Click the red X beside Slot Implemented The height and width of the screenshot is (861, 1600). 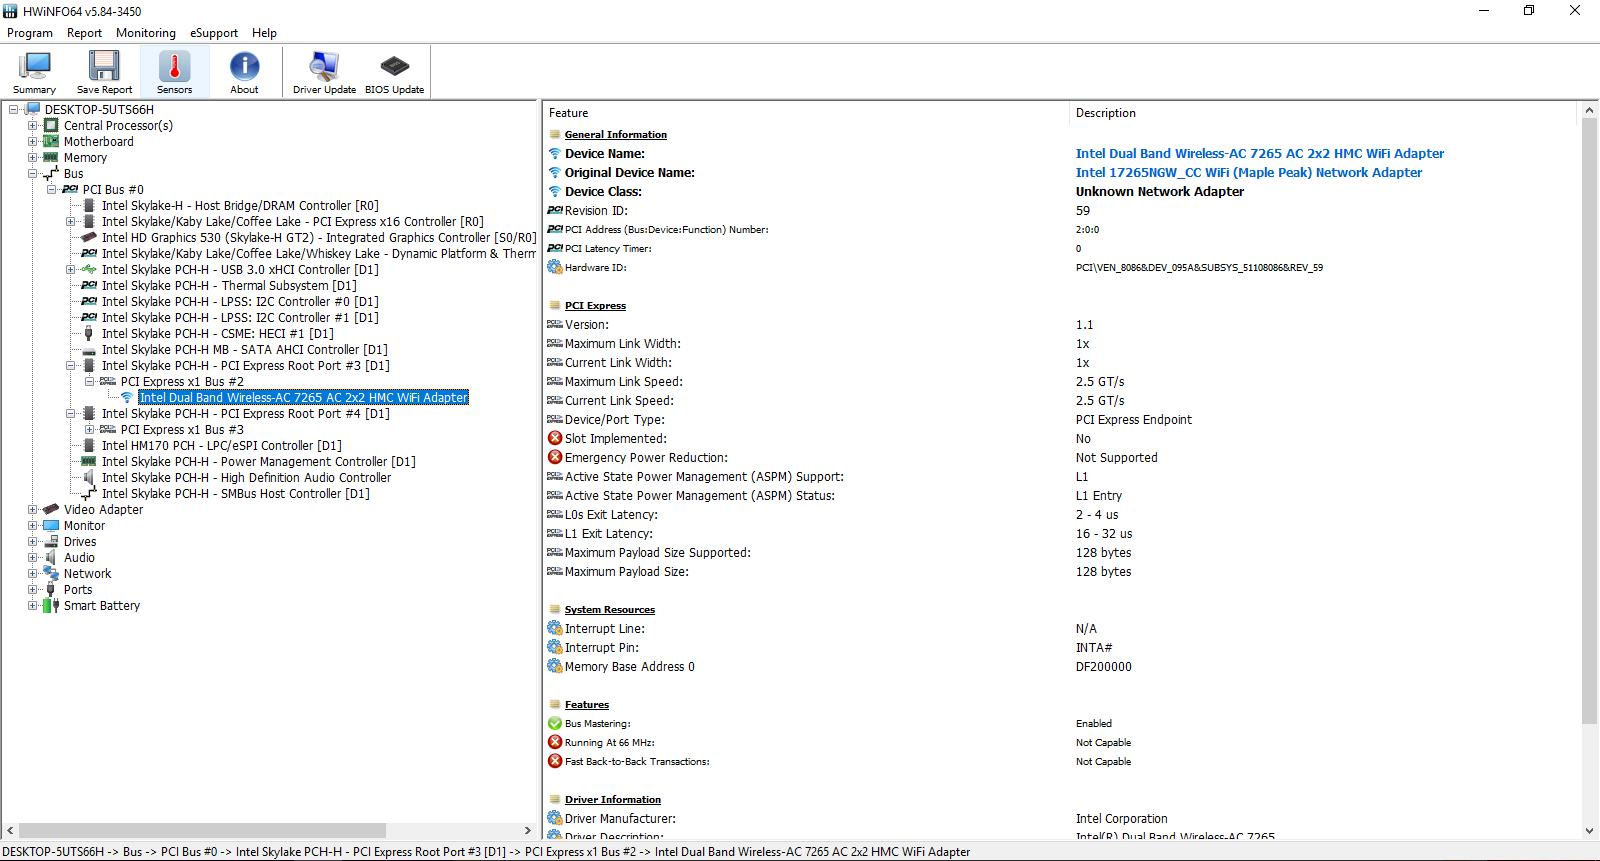pos(555,438)
